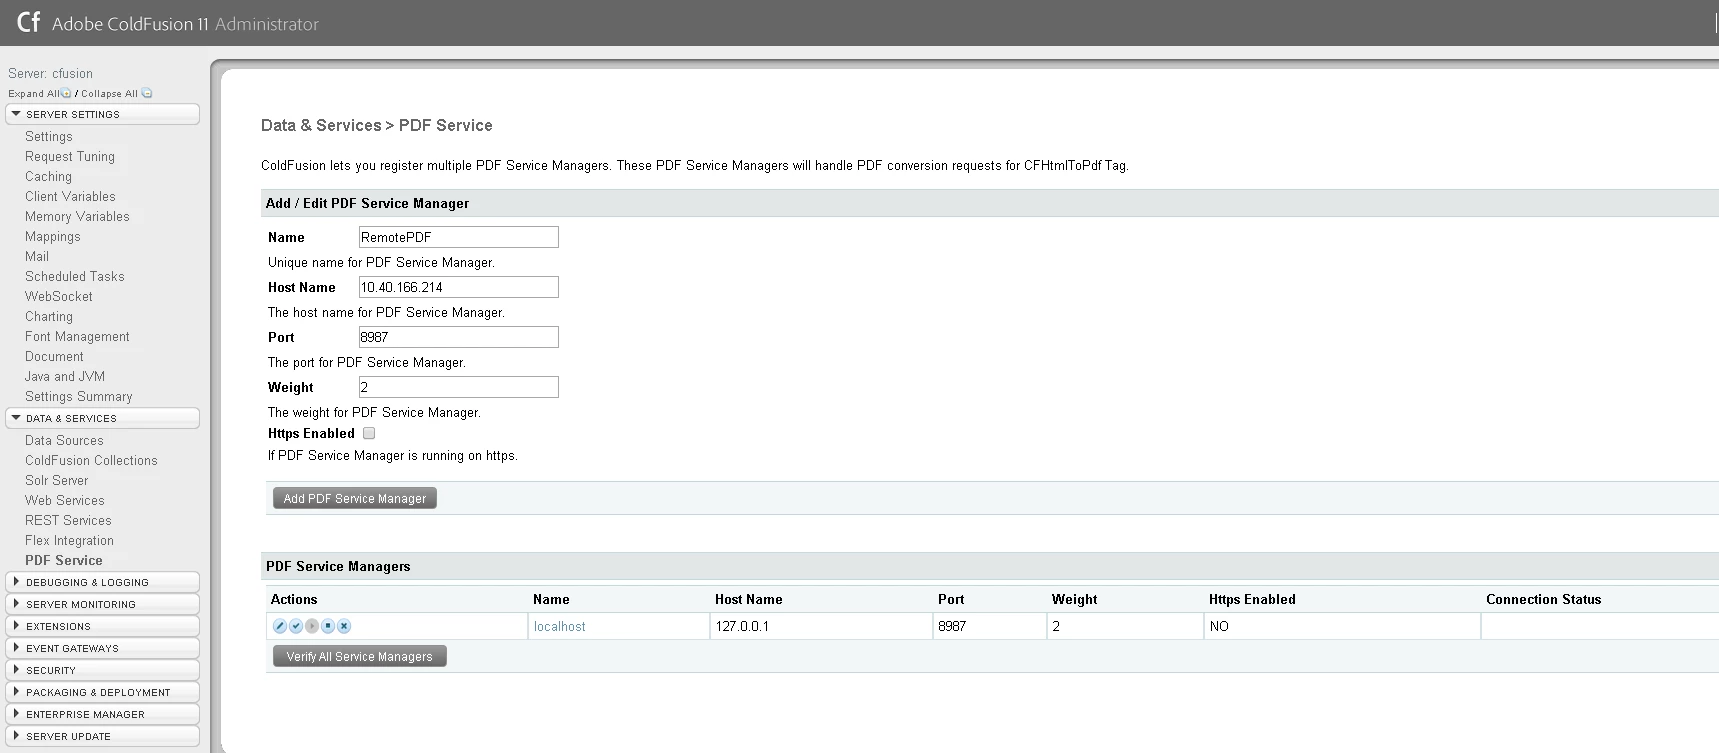Click the edit pencil icon for localhost
The width and height of the screenshot is (1719, 753).
click(x=280, y=626)
